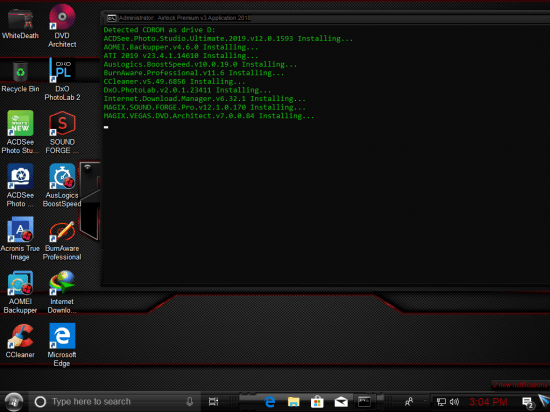Click the DxO.PhotoLab.v2.0.1 installing line

pos(187,90)
